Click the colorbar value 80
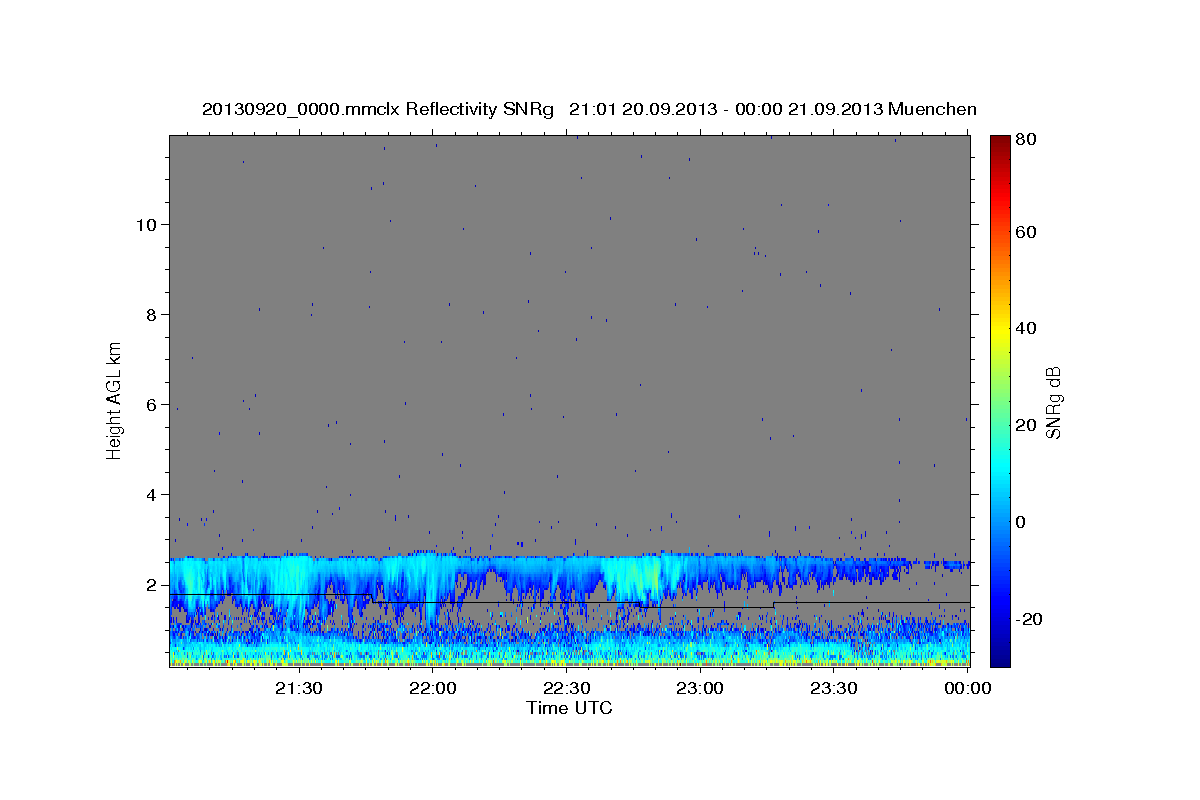1200x800 pixels. point(1028,140)
